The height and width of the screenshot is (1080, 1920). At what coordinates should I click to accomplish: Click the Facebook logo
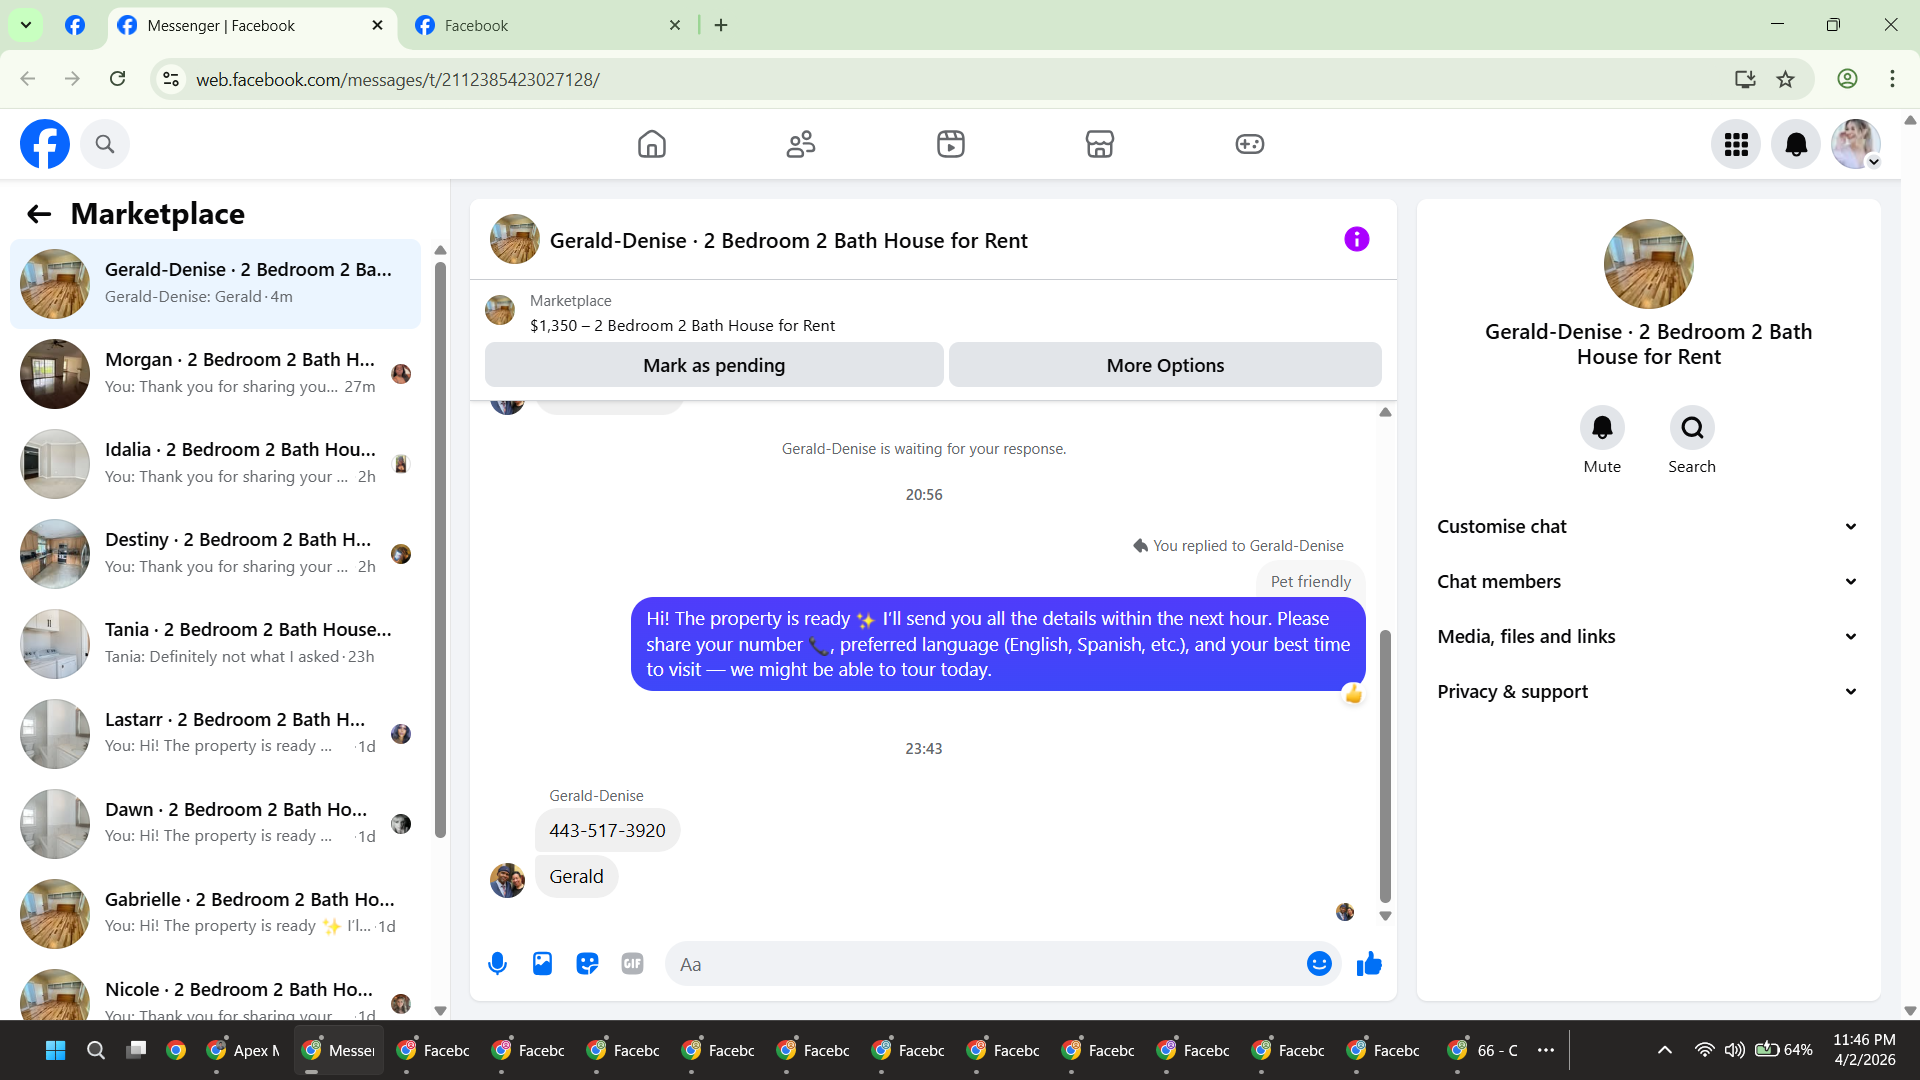pos(45,144)
